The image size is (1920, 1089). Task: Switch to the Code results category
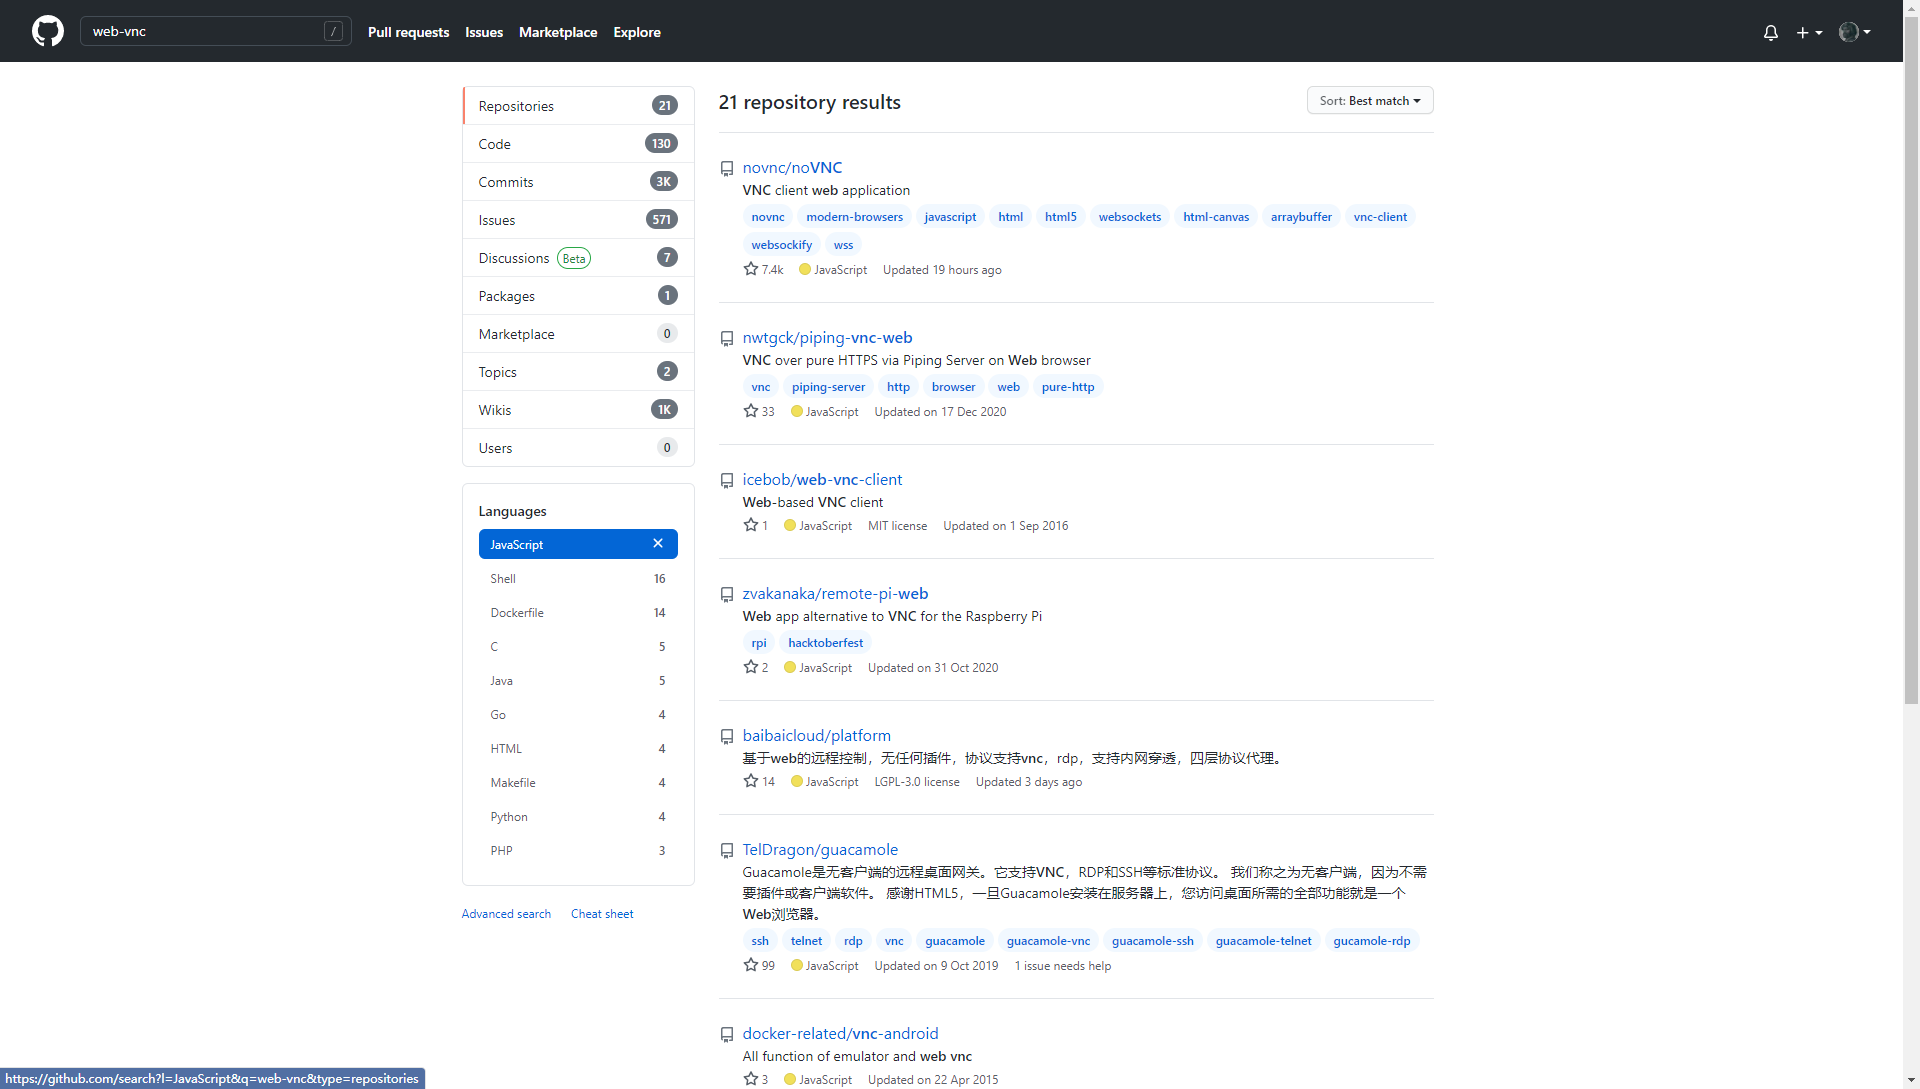(x=494, y=144)
